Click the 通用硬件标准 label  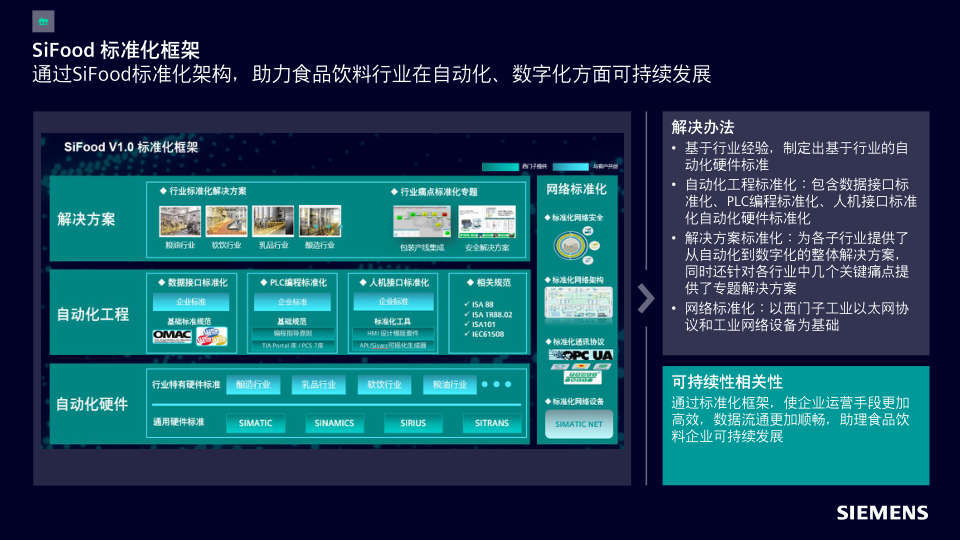(x=178, y=422)
